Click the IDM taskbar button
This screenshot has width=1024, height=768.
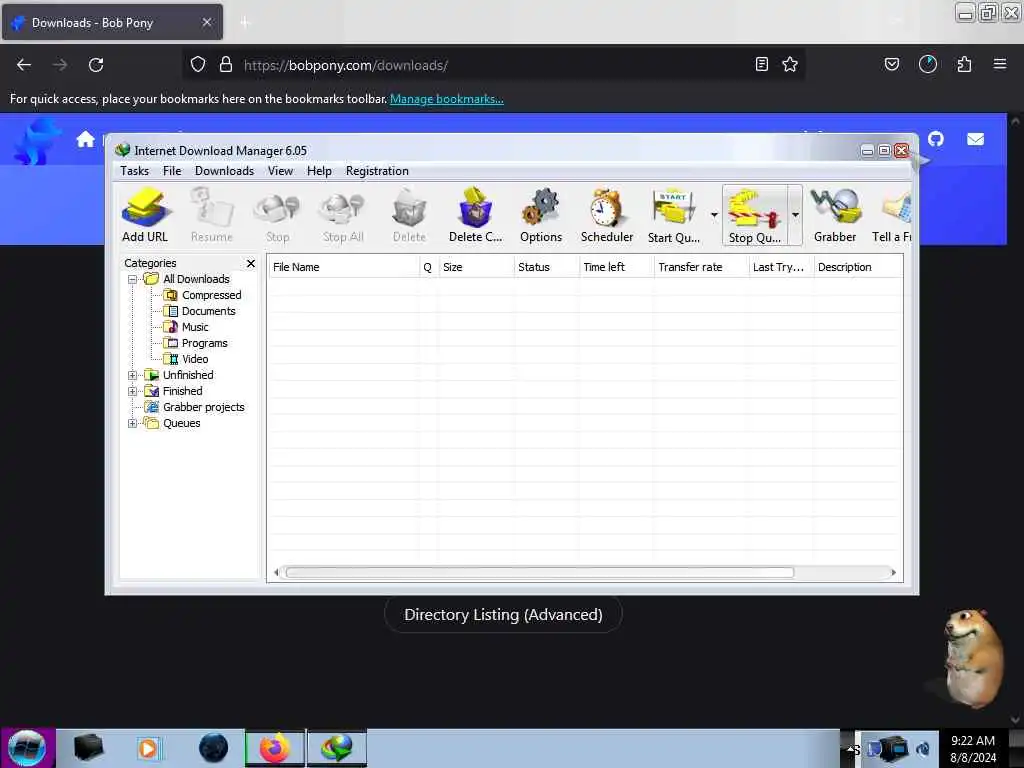(337, 748)
